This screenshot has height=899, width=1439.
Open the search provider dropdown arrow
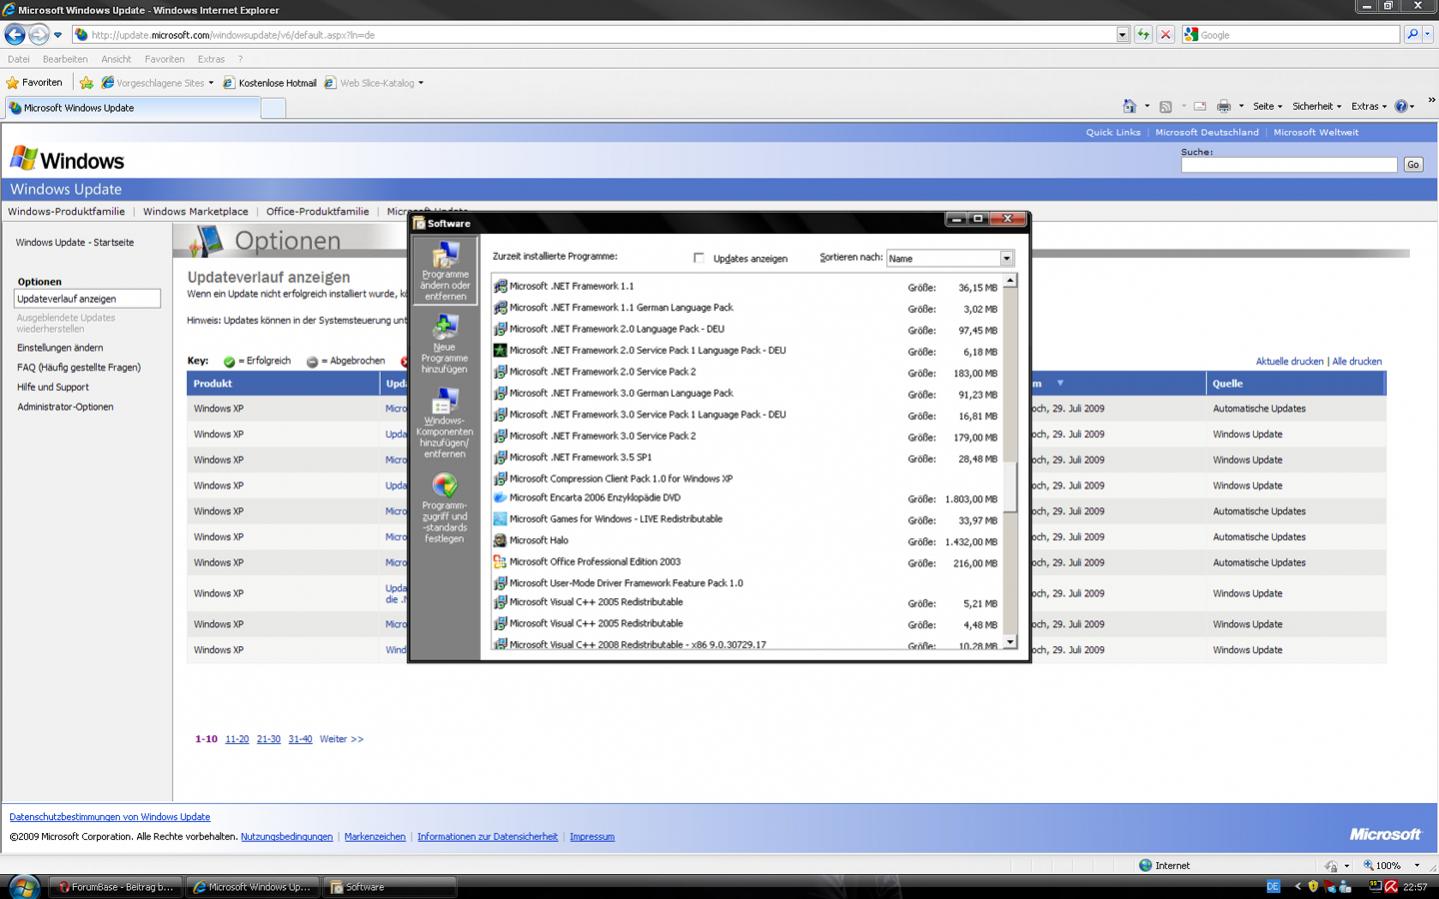[x=1428, y=34]
